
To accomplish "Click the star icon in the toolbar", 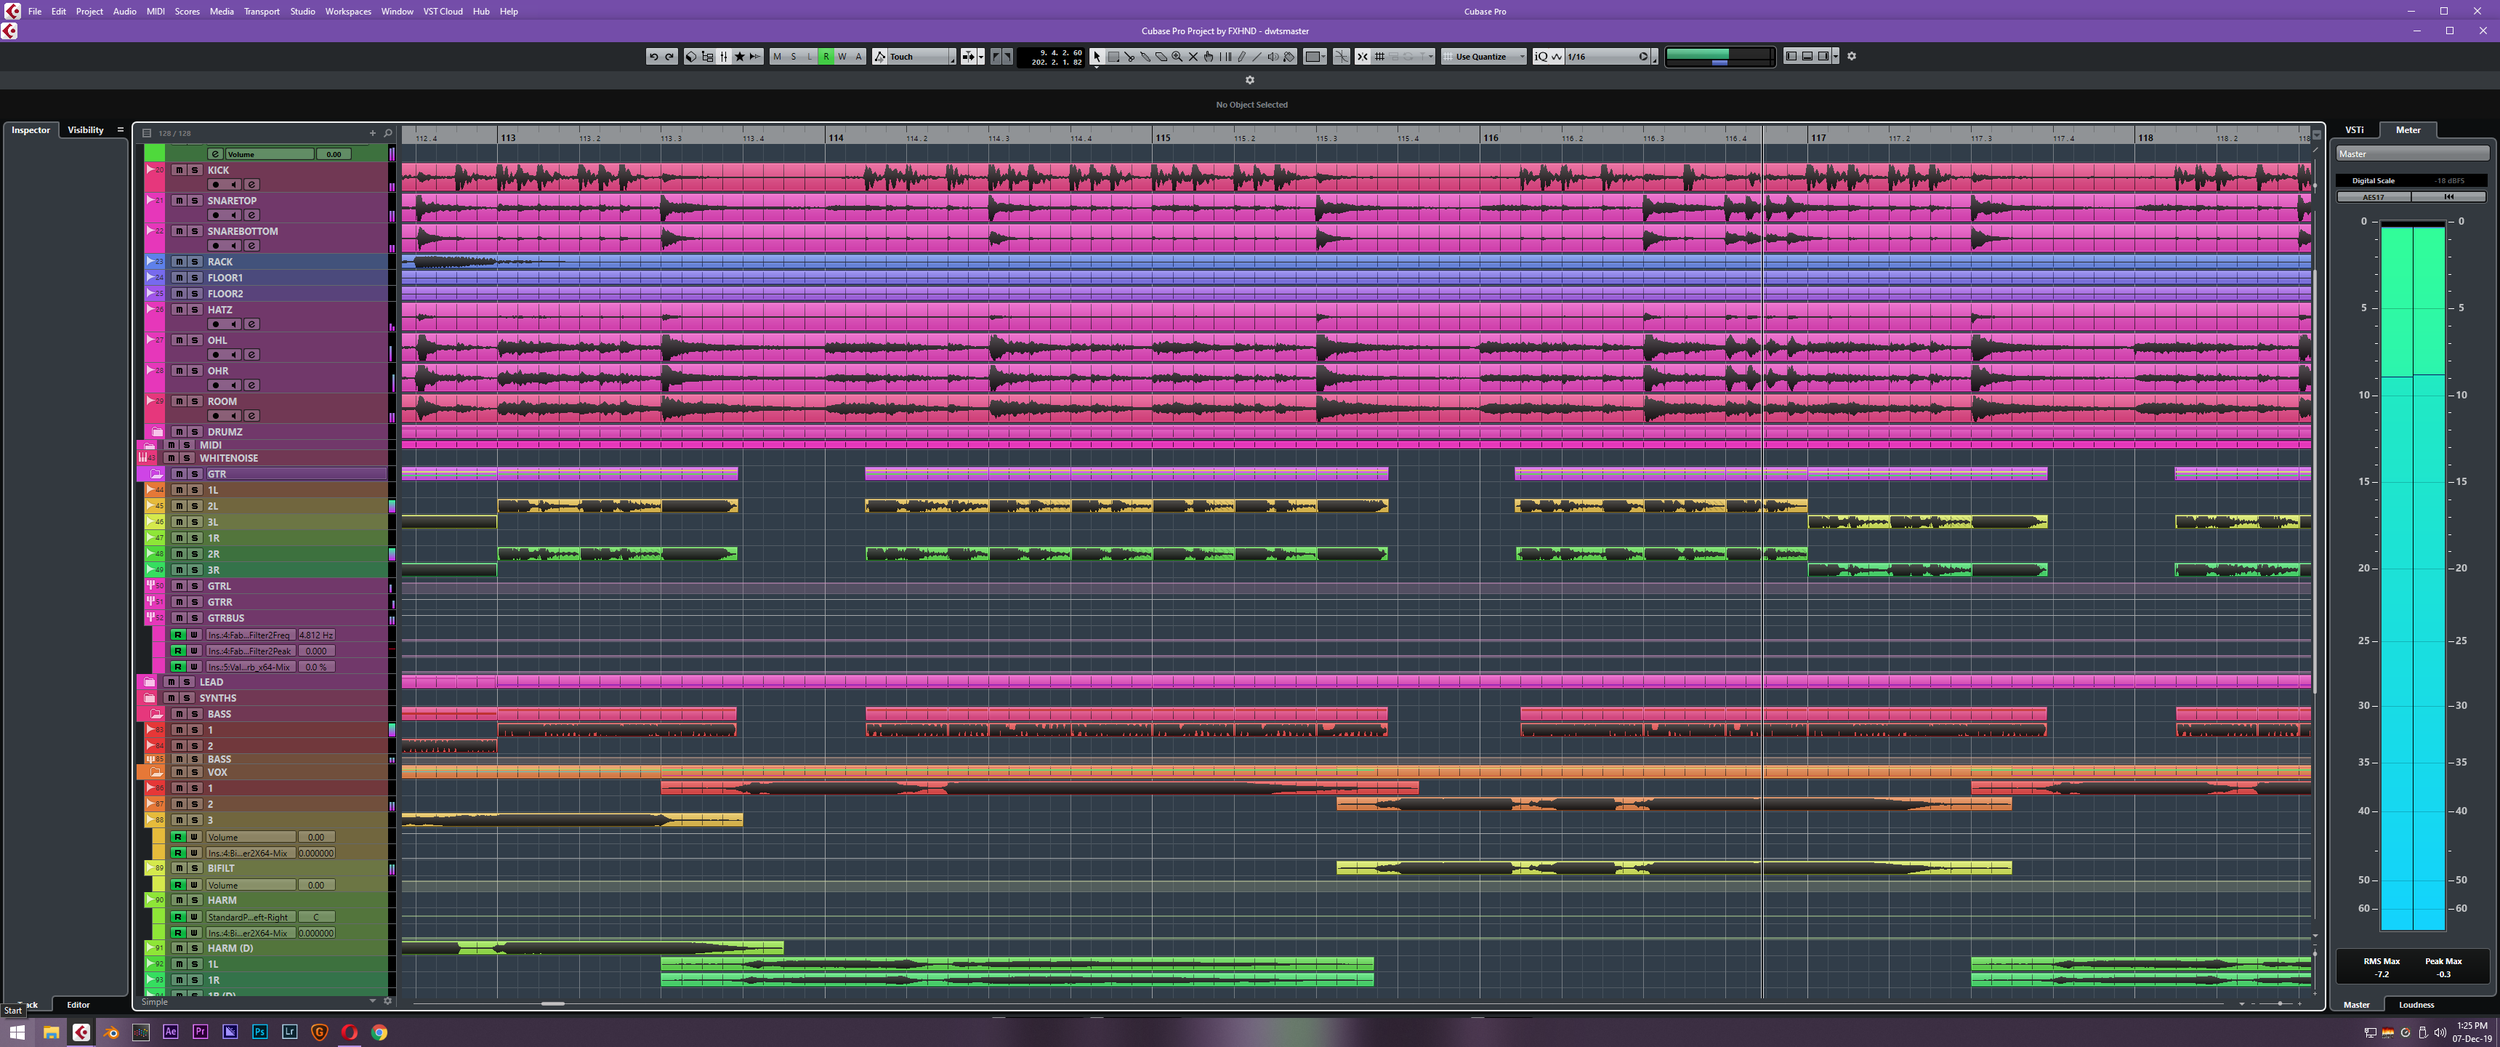I will click(x=740, y=56).
